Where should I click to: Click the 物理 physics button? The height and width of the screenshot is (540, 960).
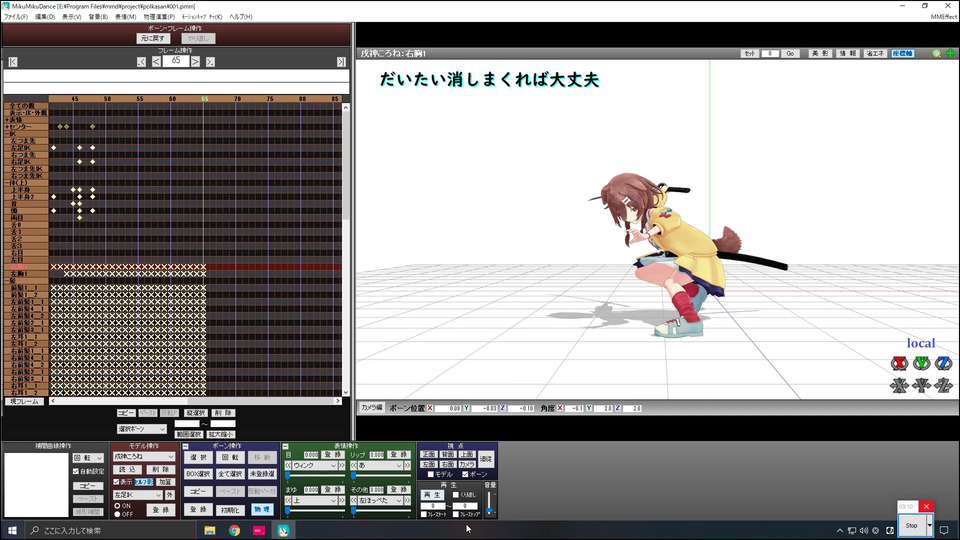tap(261, 509)
